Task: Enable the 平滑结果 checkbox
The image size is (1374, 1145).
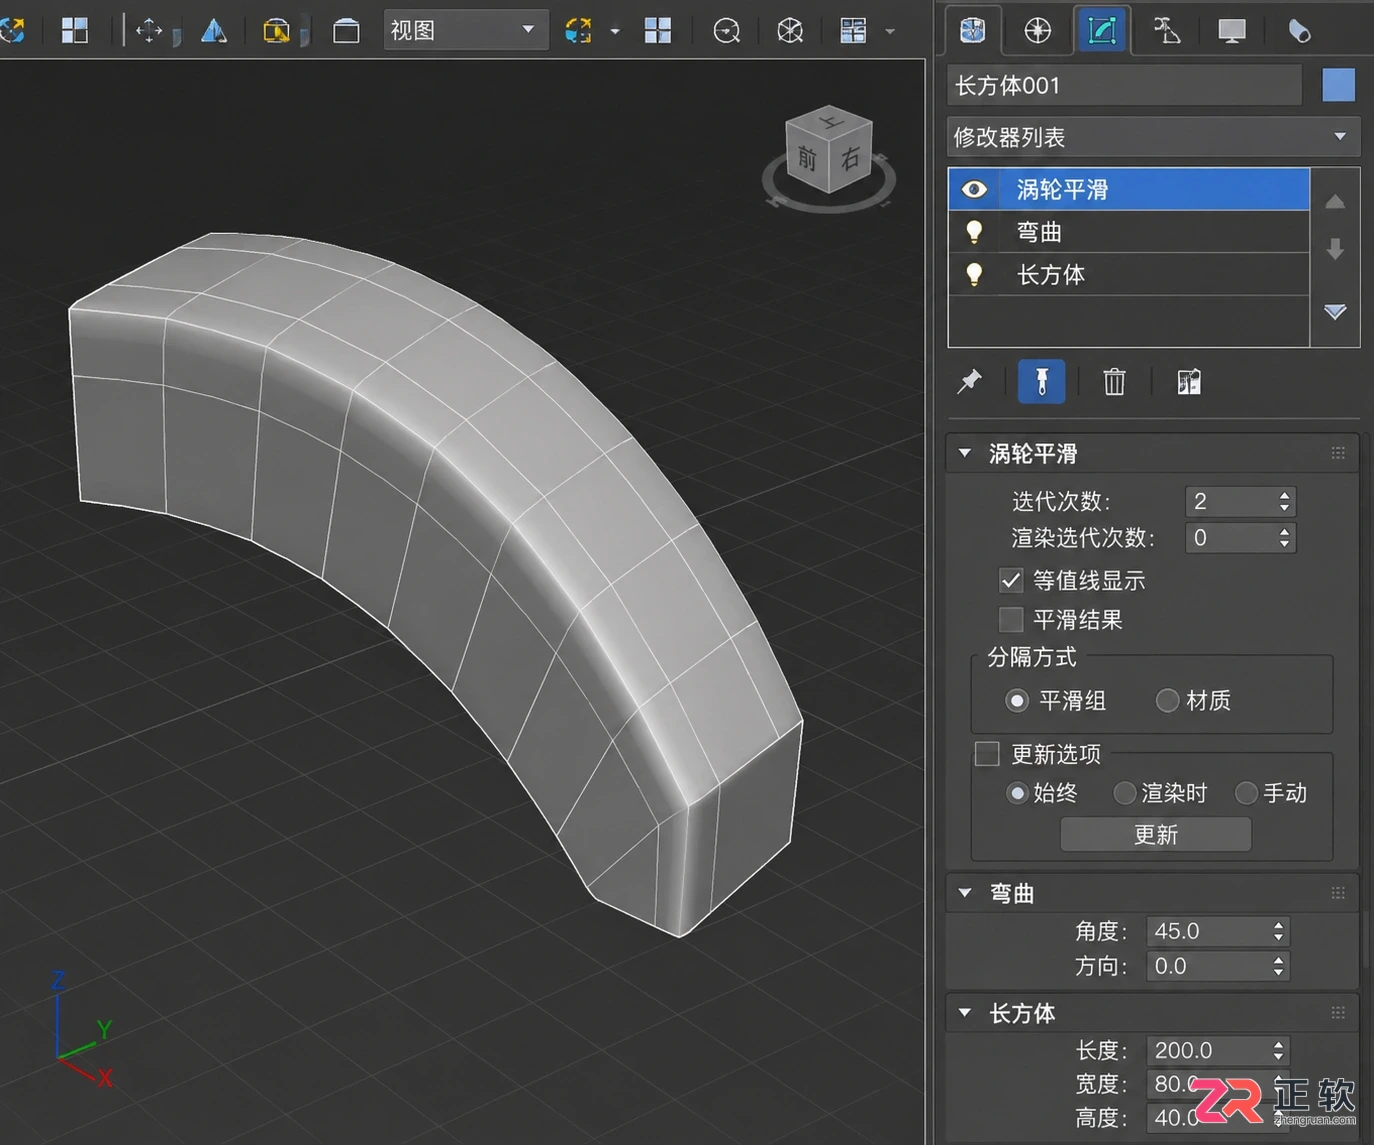Action: (x=1011, y=619)
